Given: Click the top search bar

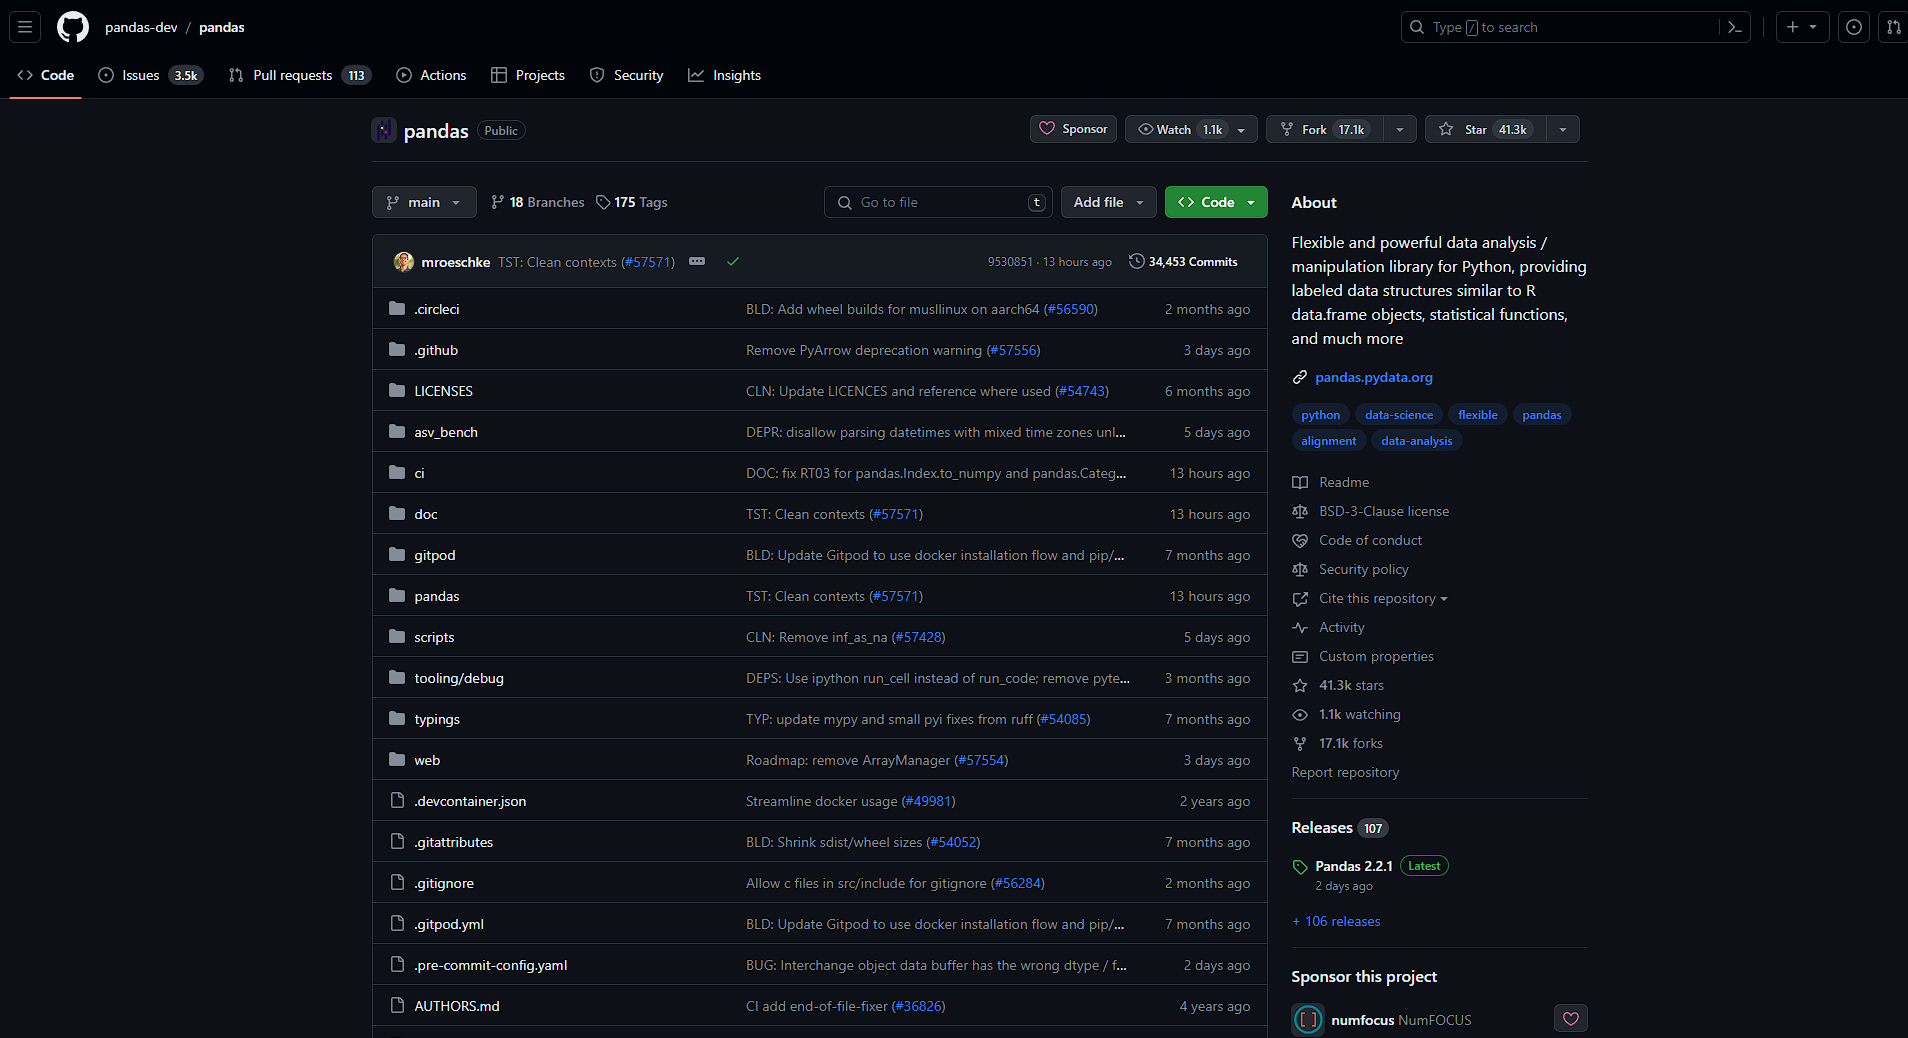Looking at the screenshot, I should 1575,27.
